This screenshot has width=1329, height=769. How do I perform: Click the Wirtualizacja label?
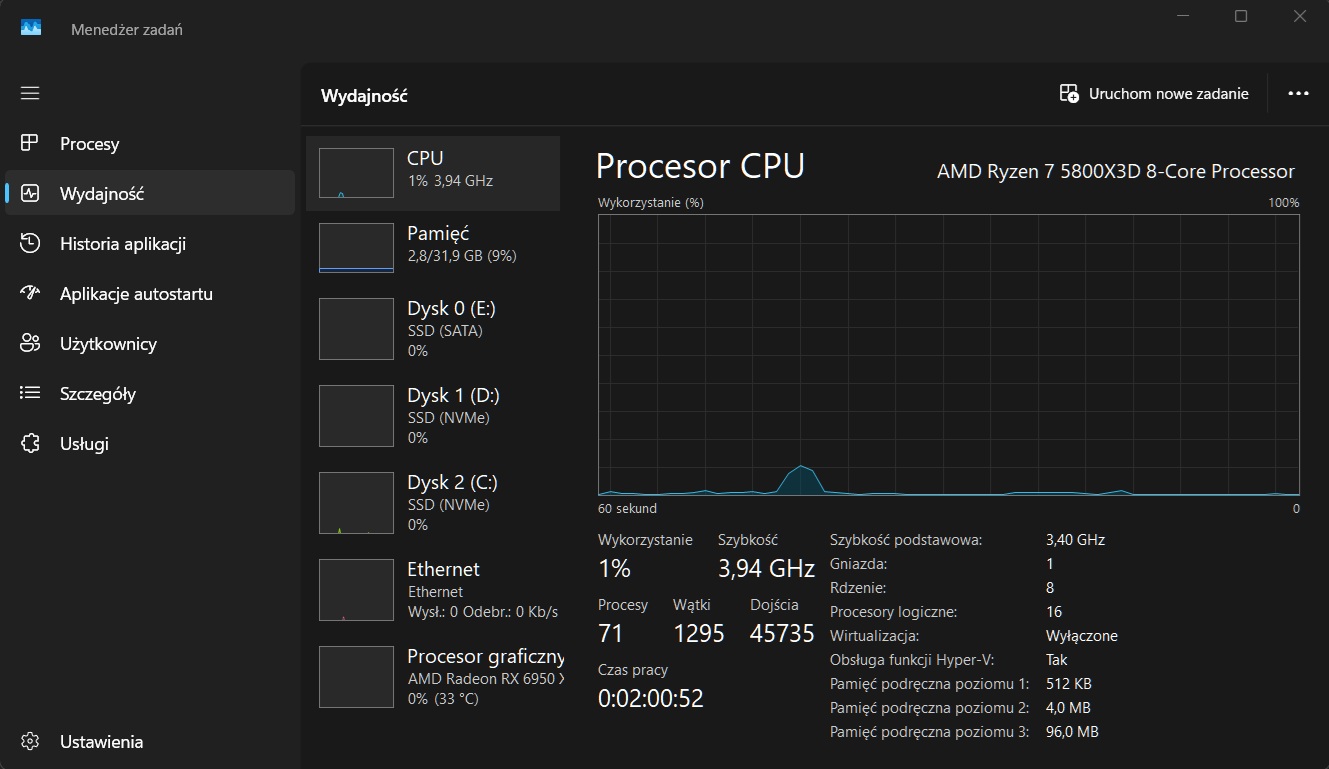pyautogui.click(x=874, y=636)
